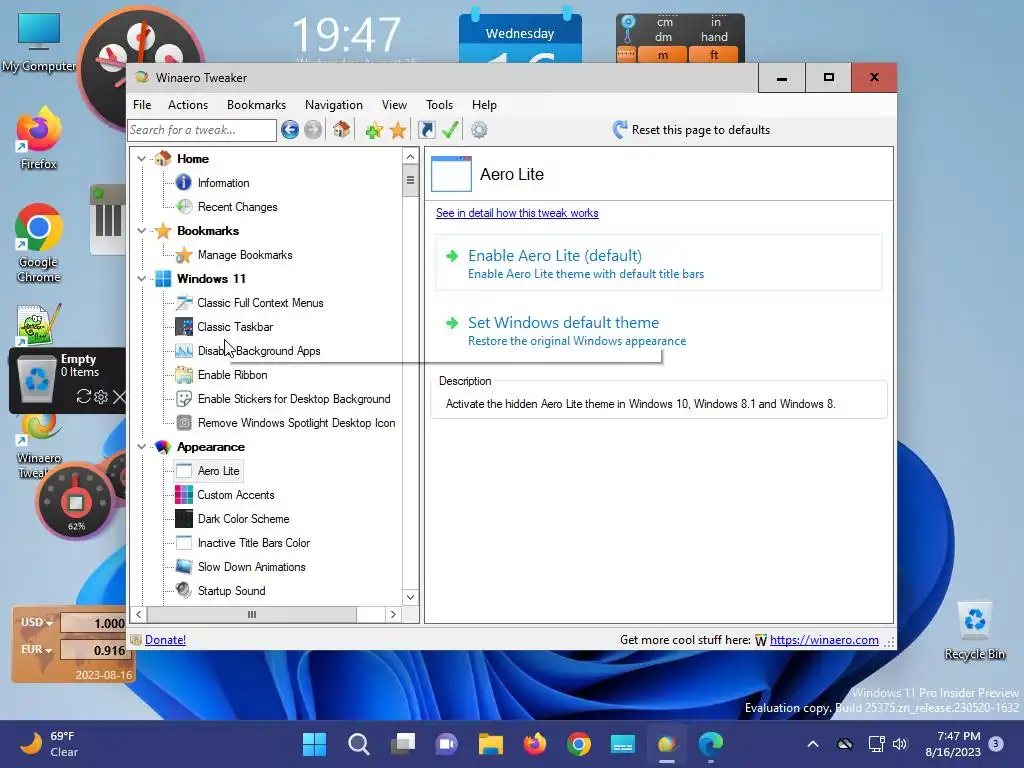This screenshot has width=1024, height=768.
Task: Click Reset this page to defaults
Action: pos(692,130)
